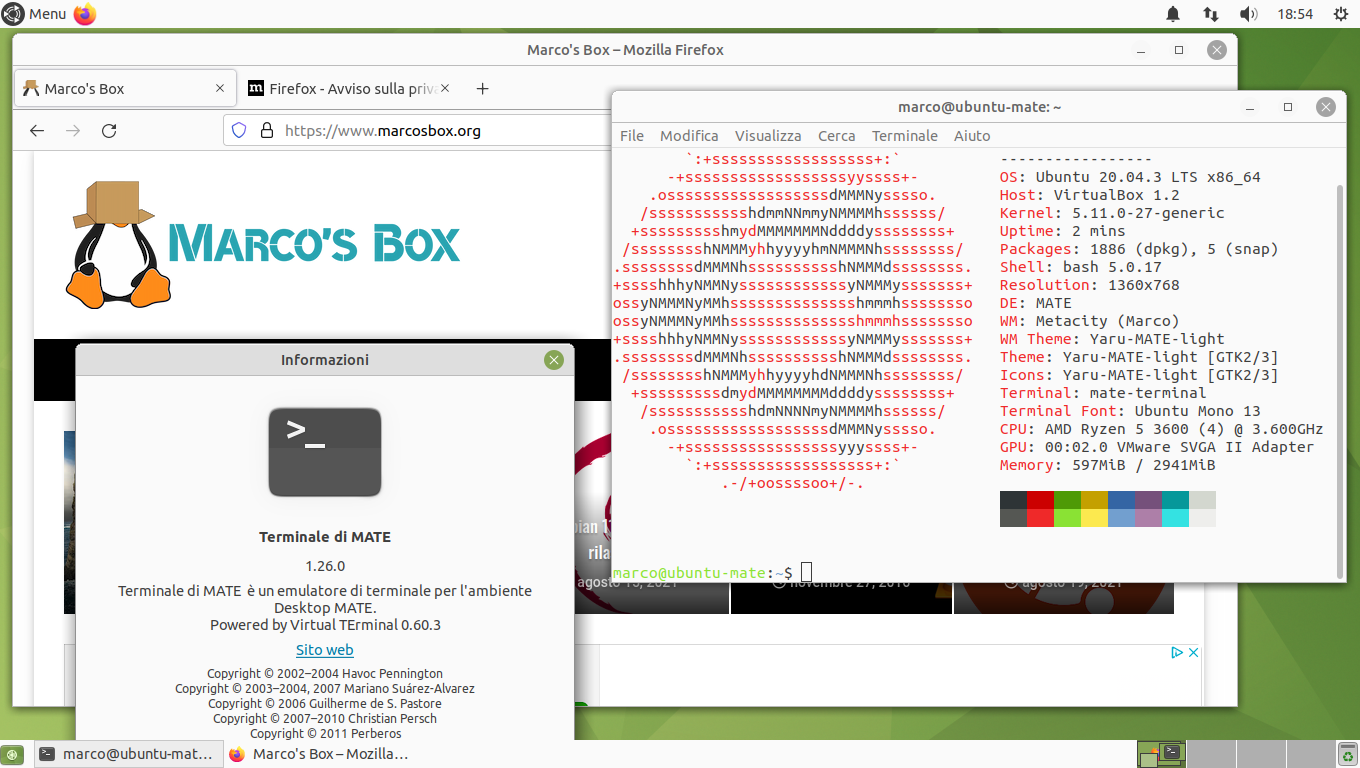The width and height of the screenshot is (1360, 768).
Task: Open the Visualizza menu
Action: pyautogui.click(x=768, y=136)
